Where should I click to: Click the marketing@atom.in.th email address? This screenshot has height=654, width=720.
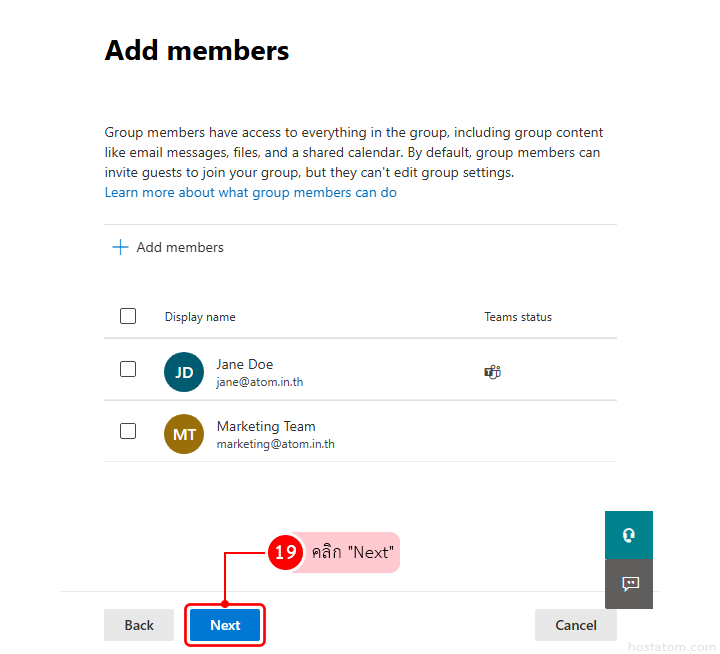click(x=275, y=444)
